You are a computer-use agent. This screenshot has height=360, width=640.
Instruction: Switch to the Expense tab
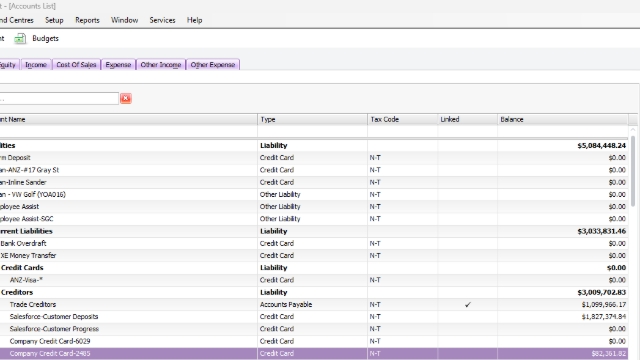point(118,64)
